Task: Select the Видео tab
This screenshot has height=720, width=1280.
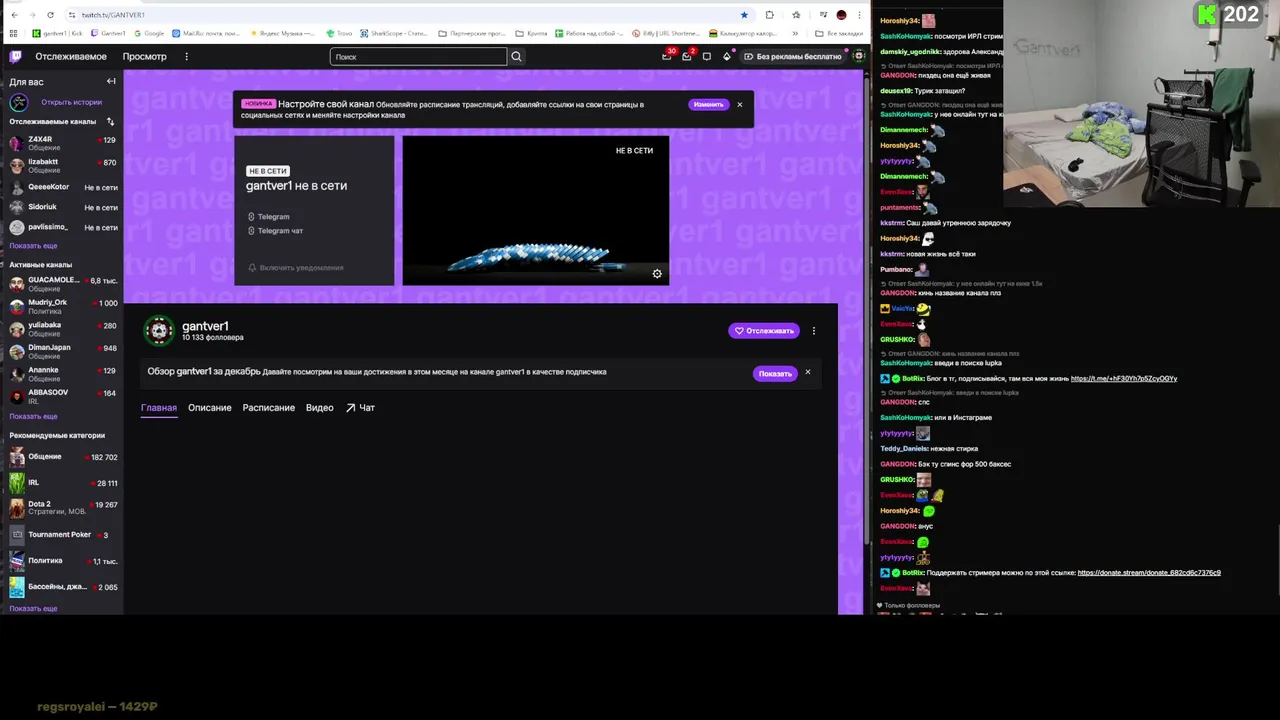Action: point(319,408)
